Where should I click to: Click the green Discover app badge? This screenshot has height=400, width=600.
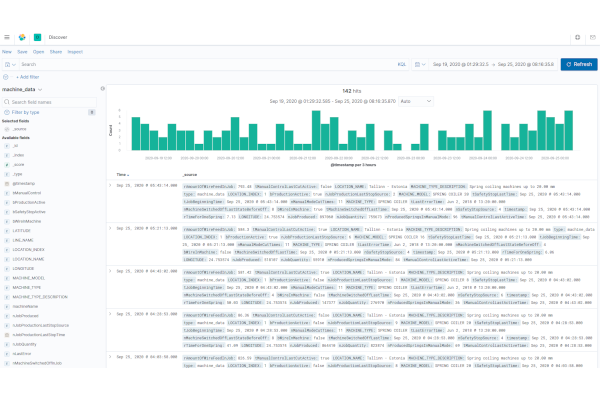click(x=38, y=37)
